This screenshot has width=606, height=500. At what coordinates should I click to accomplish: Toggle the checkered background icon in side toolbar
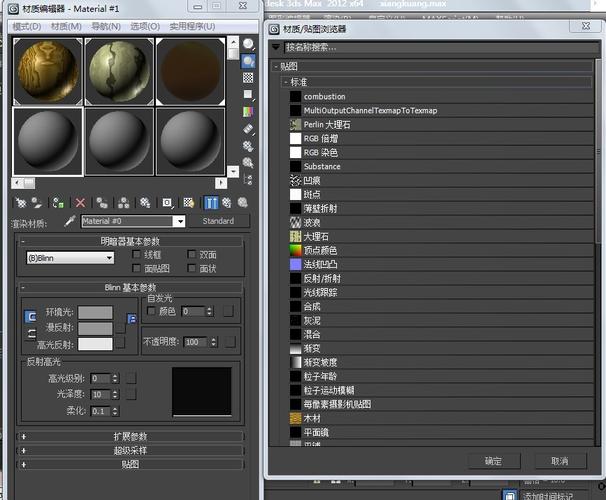(x=248, y=78)
